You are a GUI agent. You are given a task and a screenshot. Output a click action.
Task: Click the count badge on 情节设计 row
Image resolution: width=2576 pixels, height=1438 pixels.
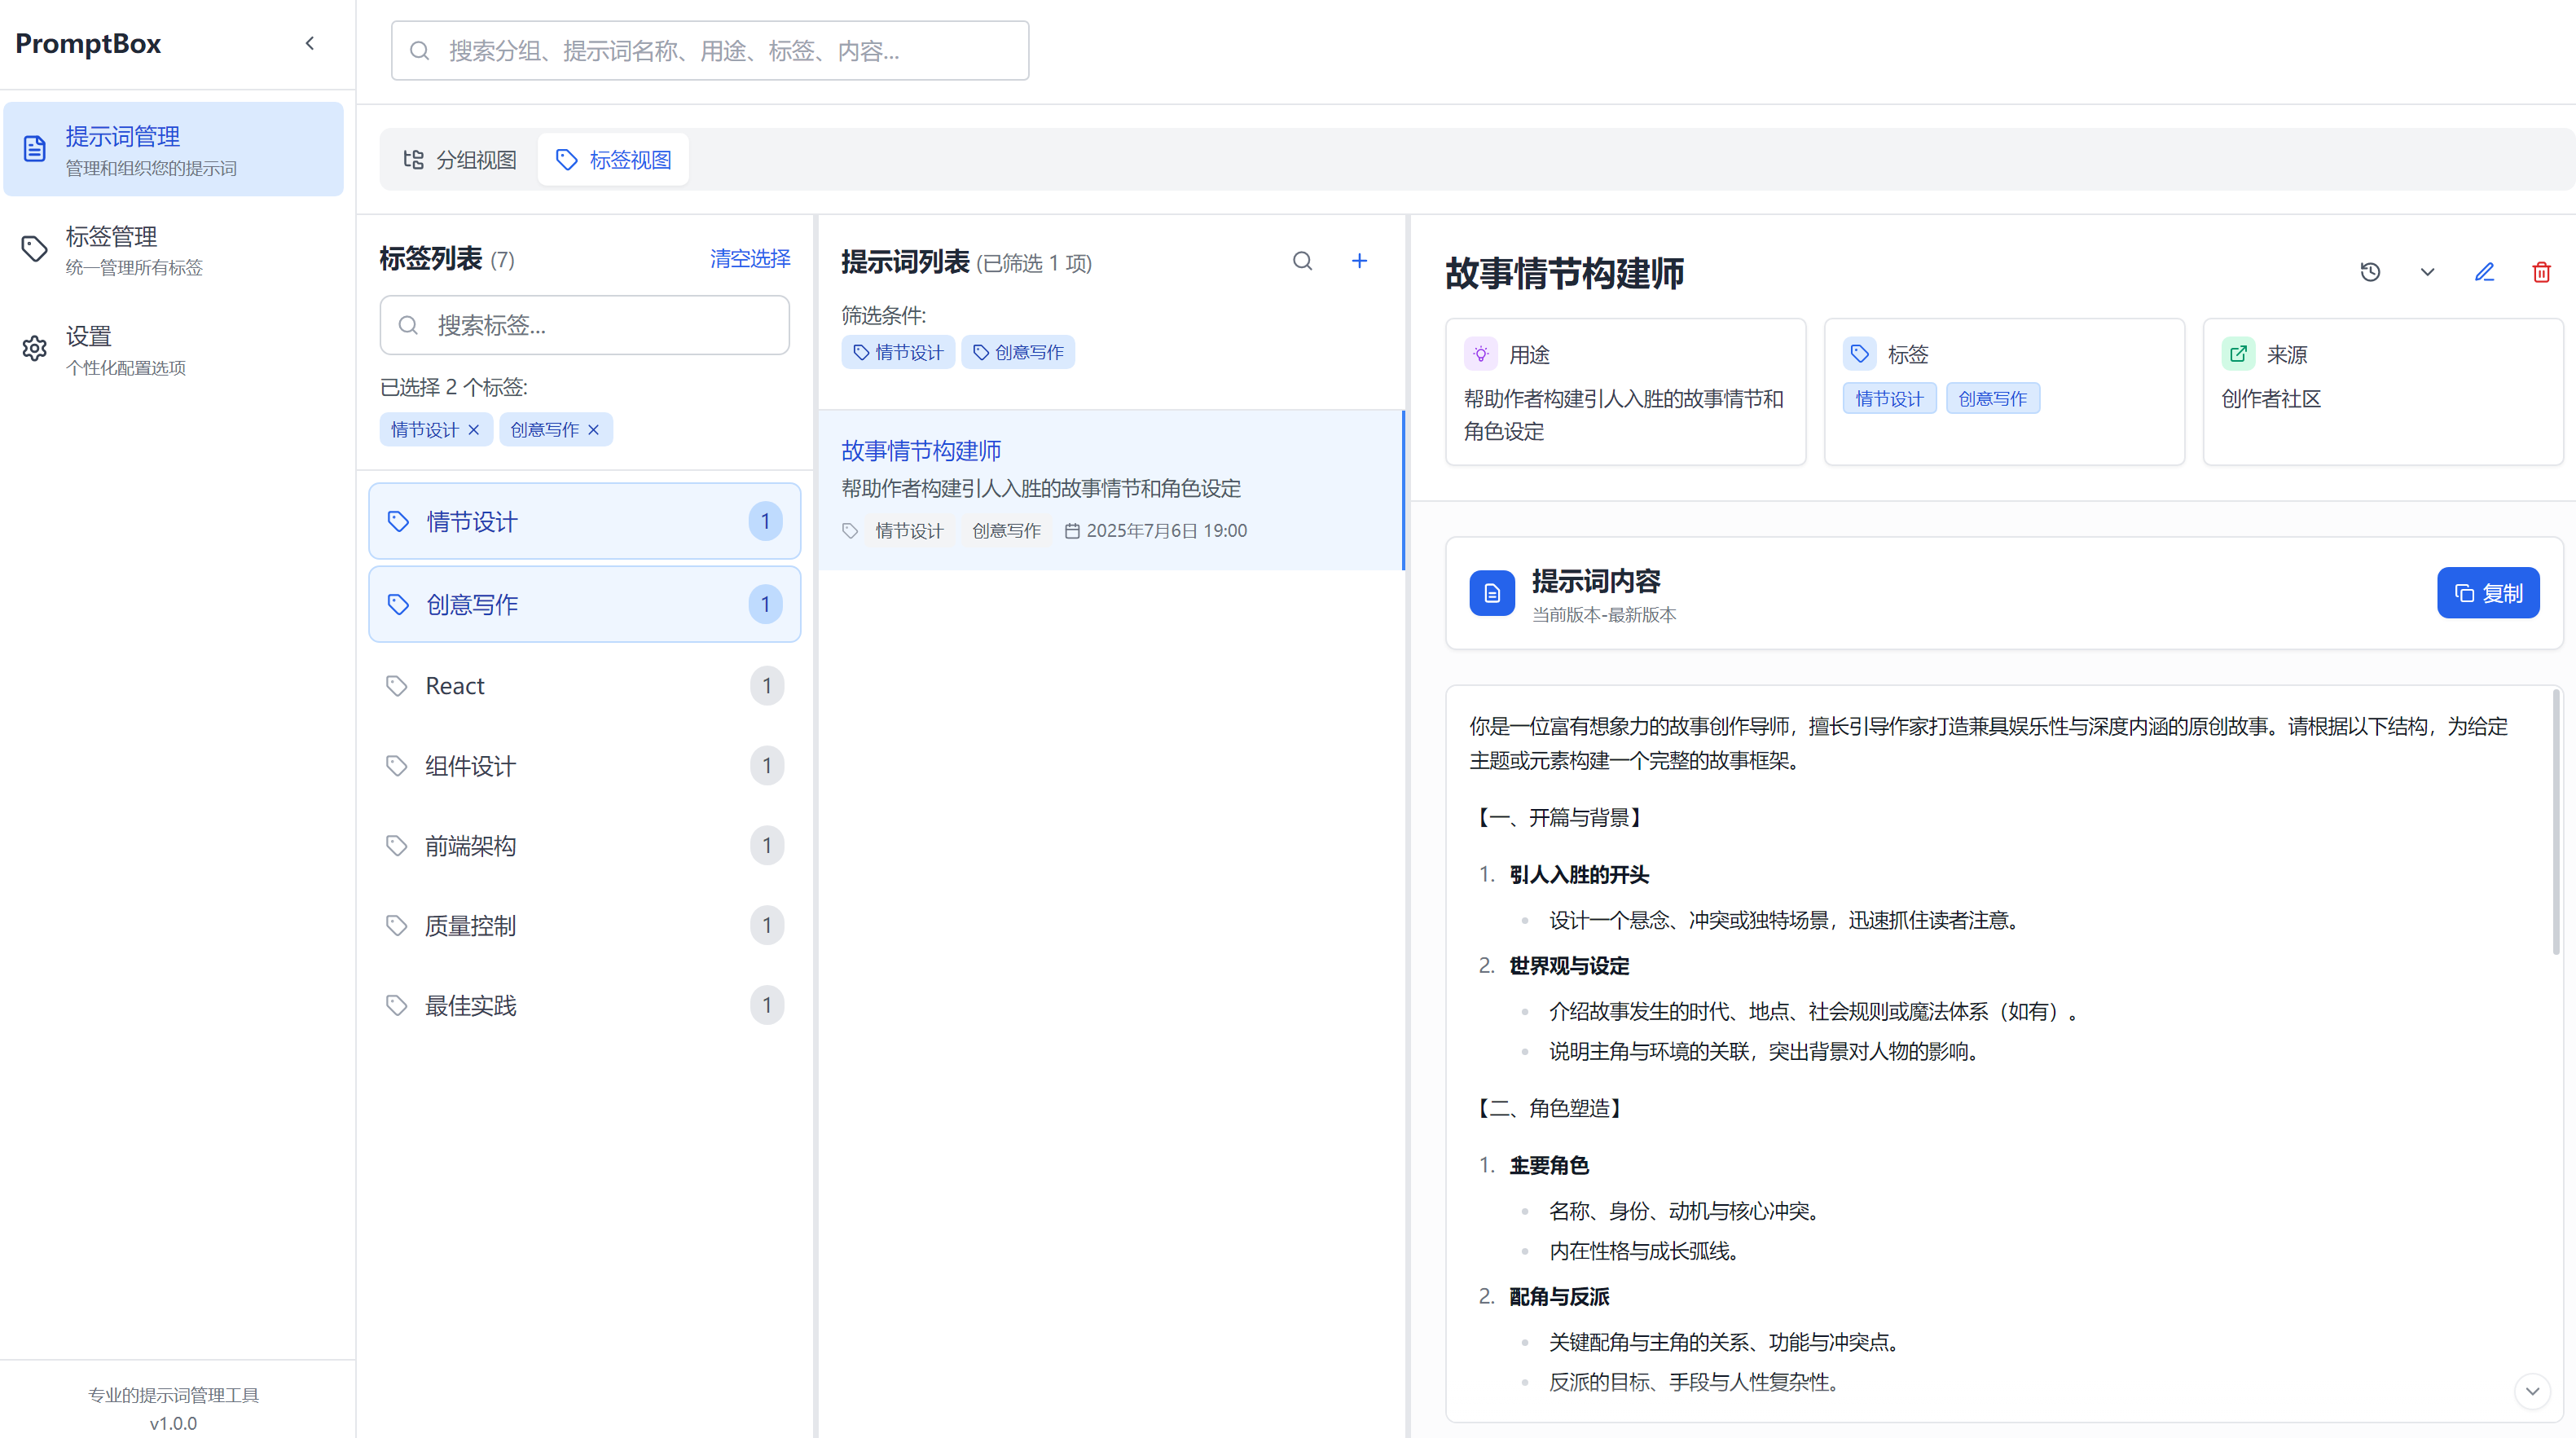pos(765,521)
